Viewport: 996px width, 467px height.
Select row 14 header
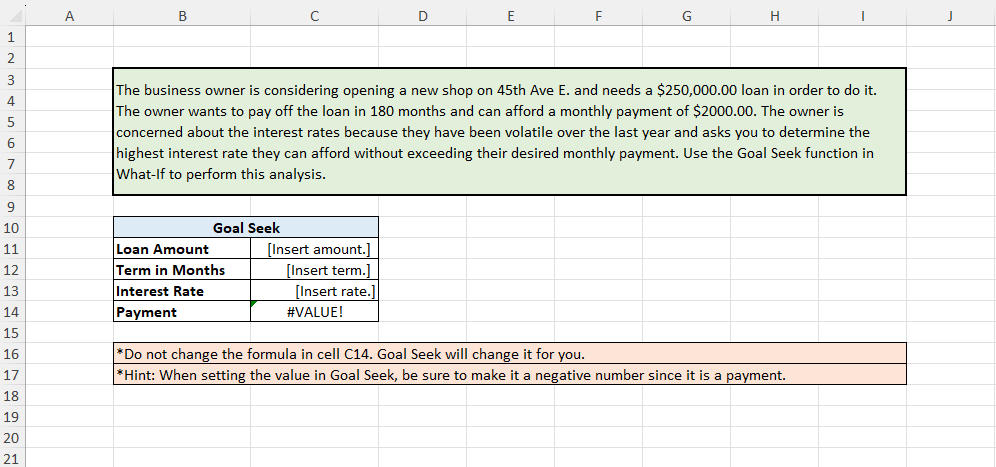pos(13,311)
